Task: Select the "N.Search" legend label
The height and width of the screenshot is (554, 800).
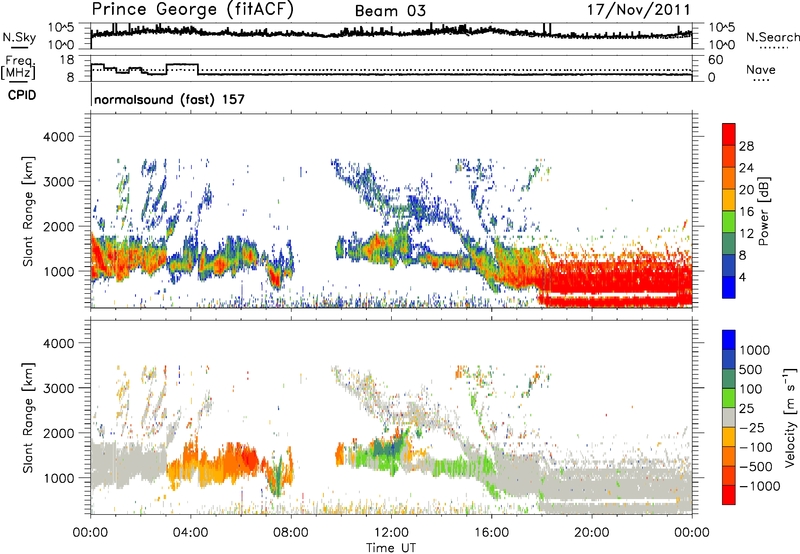Action: coord(772,37)
